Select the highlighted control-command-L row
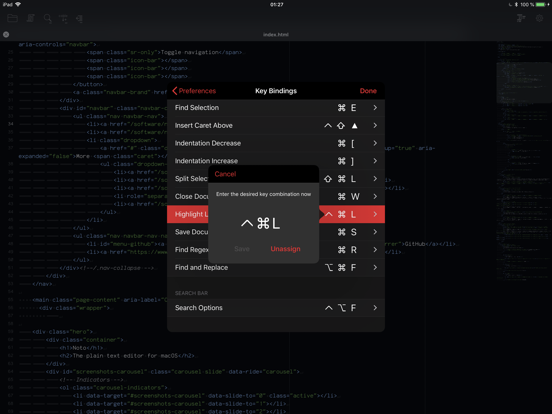 pos(276,214)
